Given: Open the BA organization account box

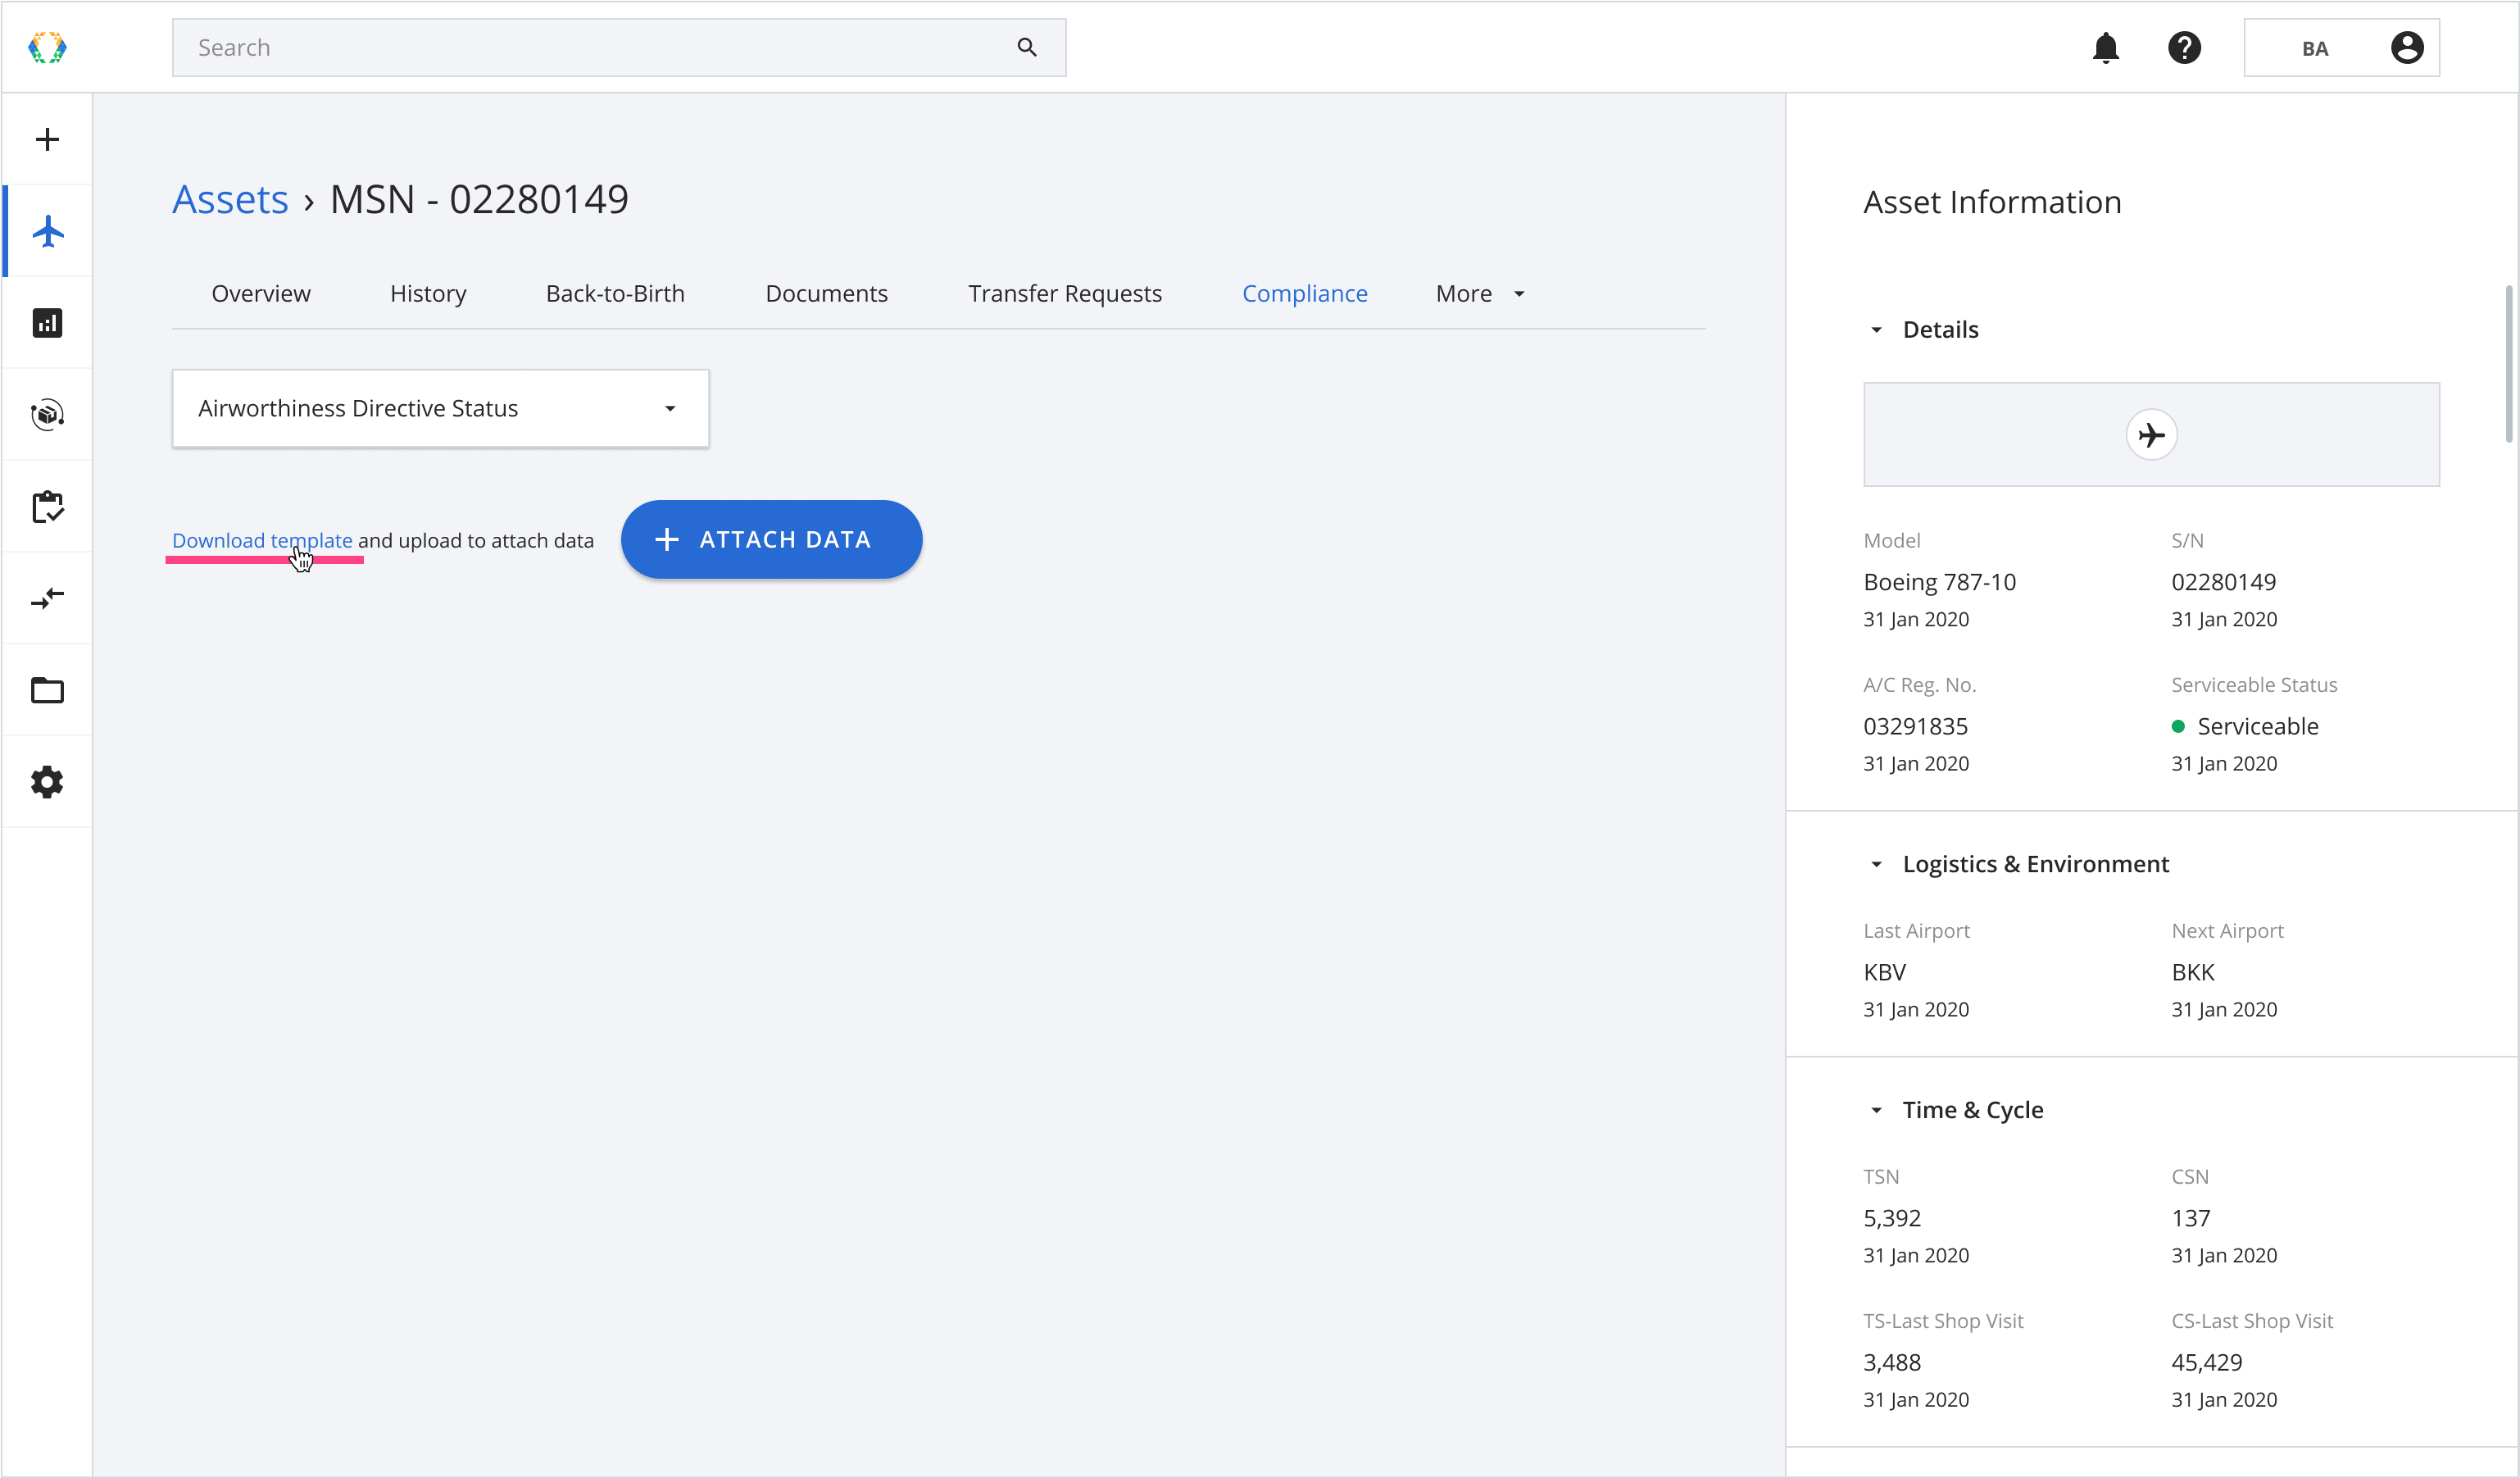Looking at the screenshot, I should point(2341,47).
